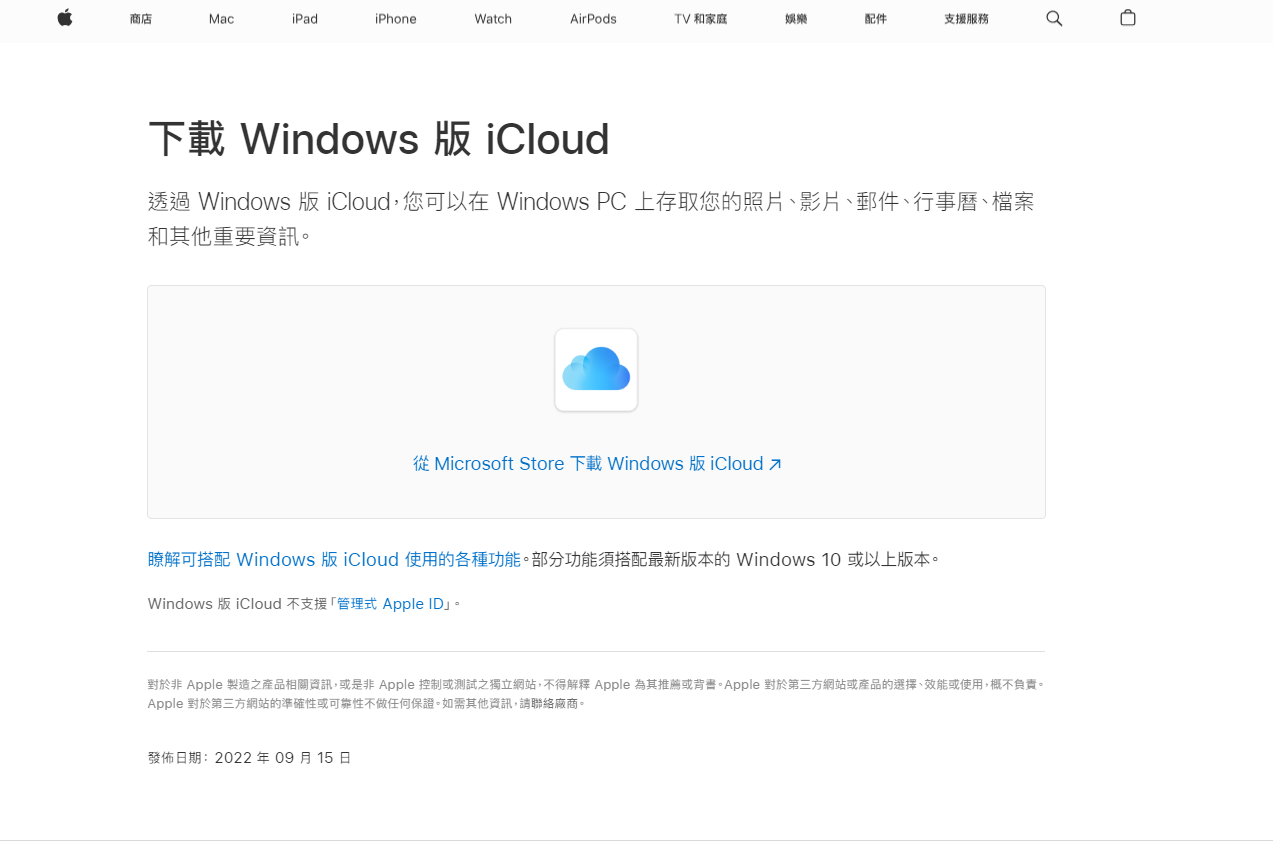Open the 配件 navigation item
The image size is (1273, 863).
pos(876,19)
